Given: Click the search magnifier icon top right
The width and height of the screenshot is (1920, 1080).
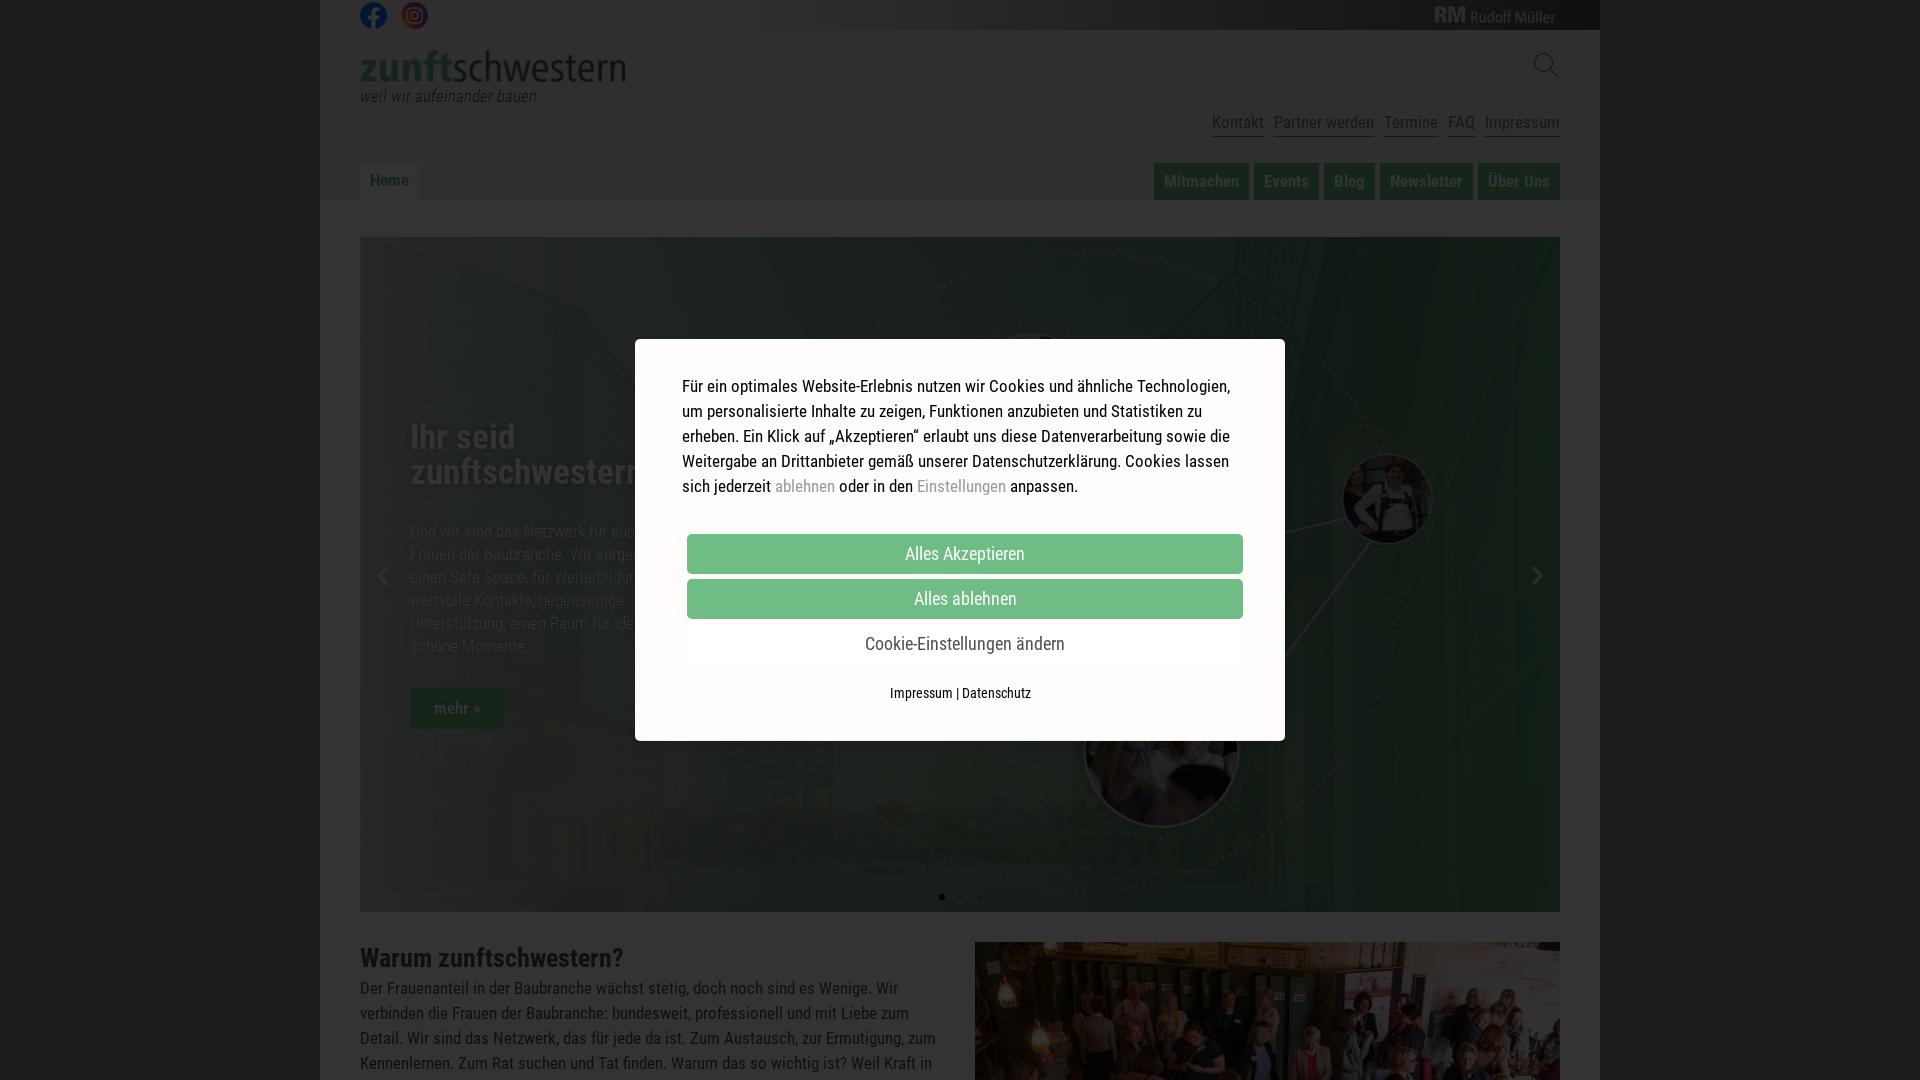Looking at the screenshot, I should pos(1545,65).
